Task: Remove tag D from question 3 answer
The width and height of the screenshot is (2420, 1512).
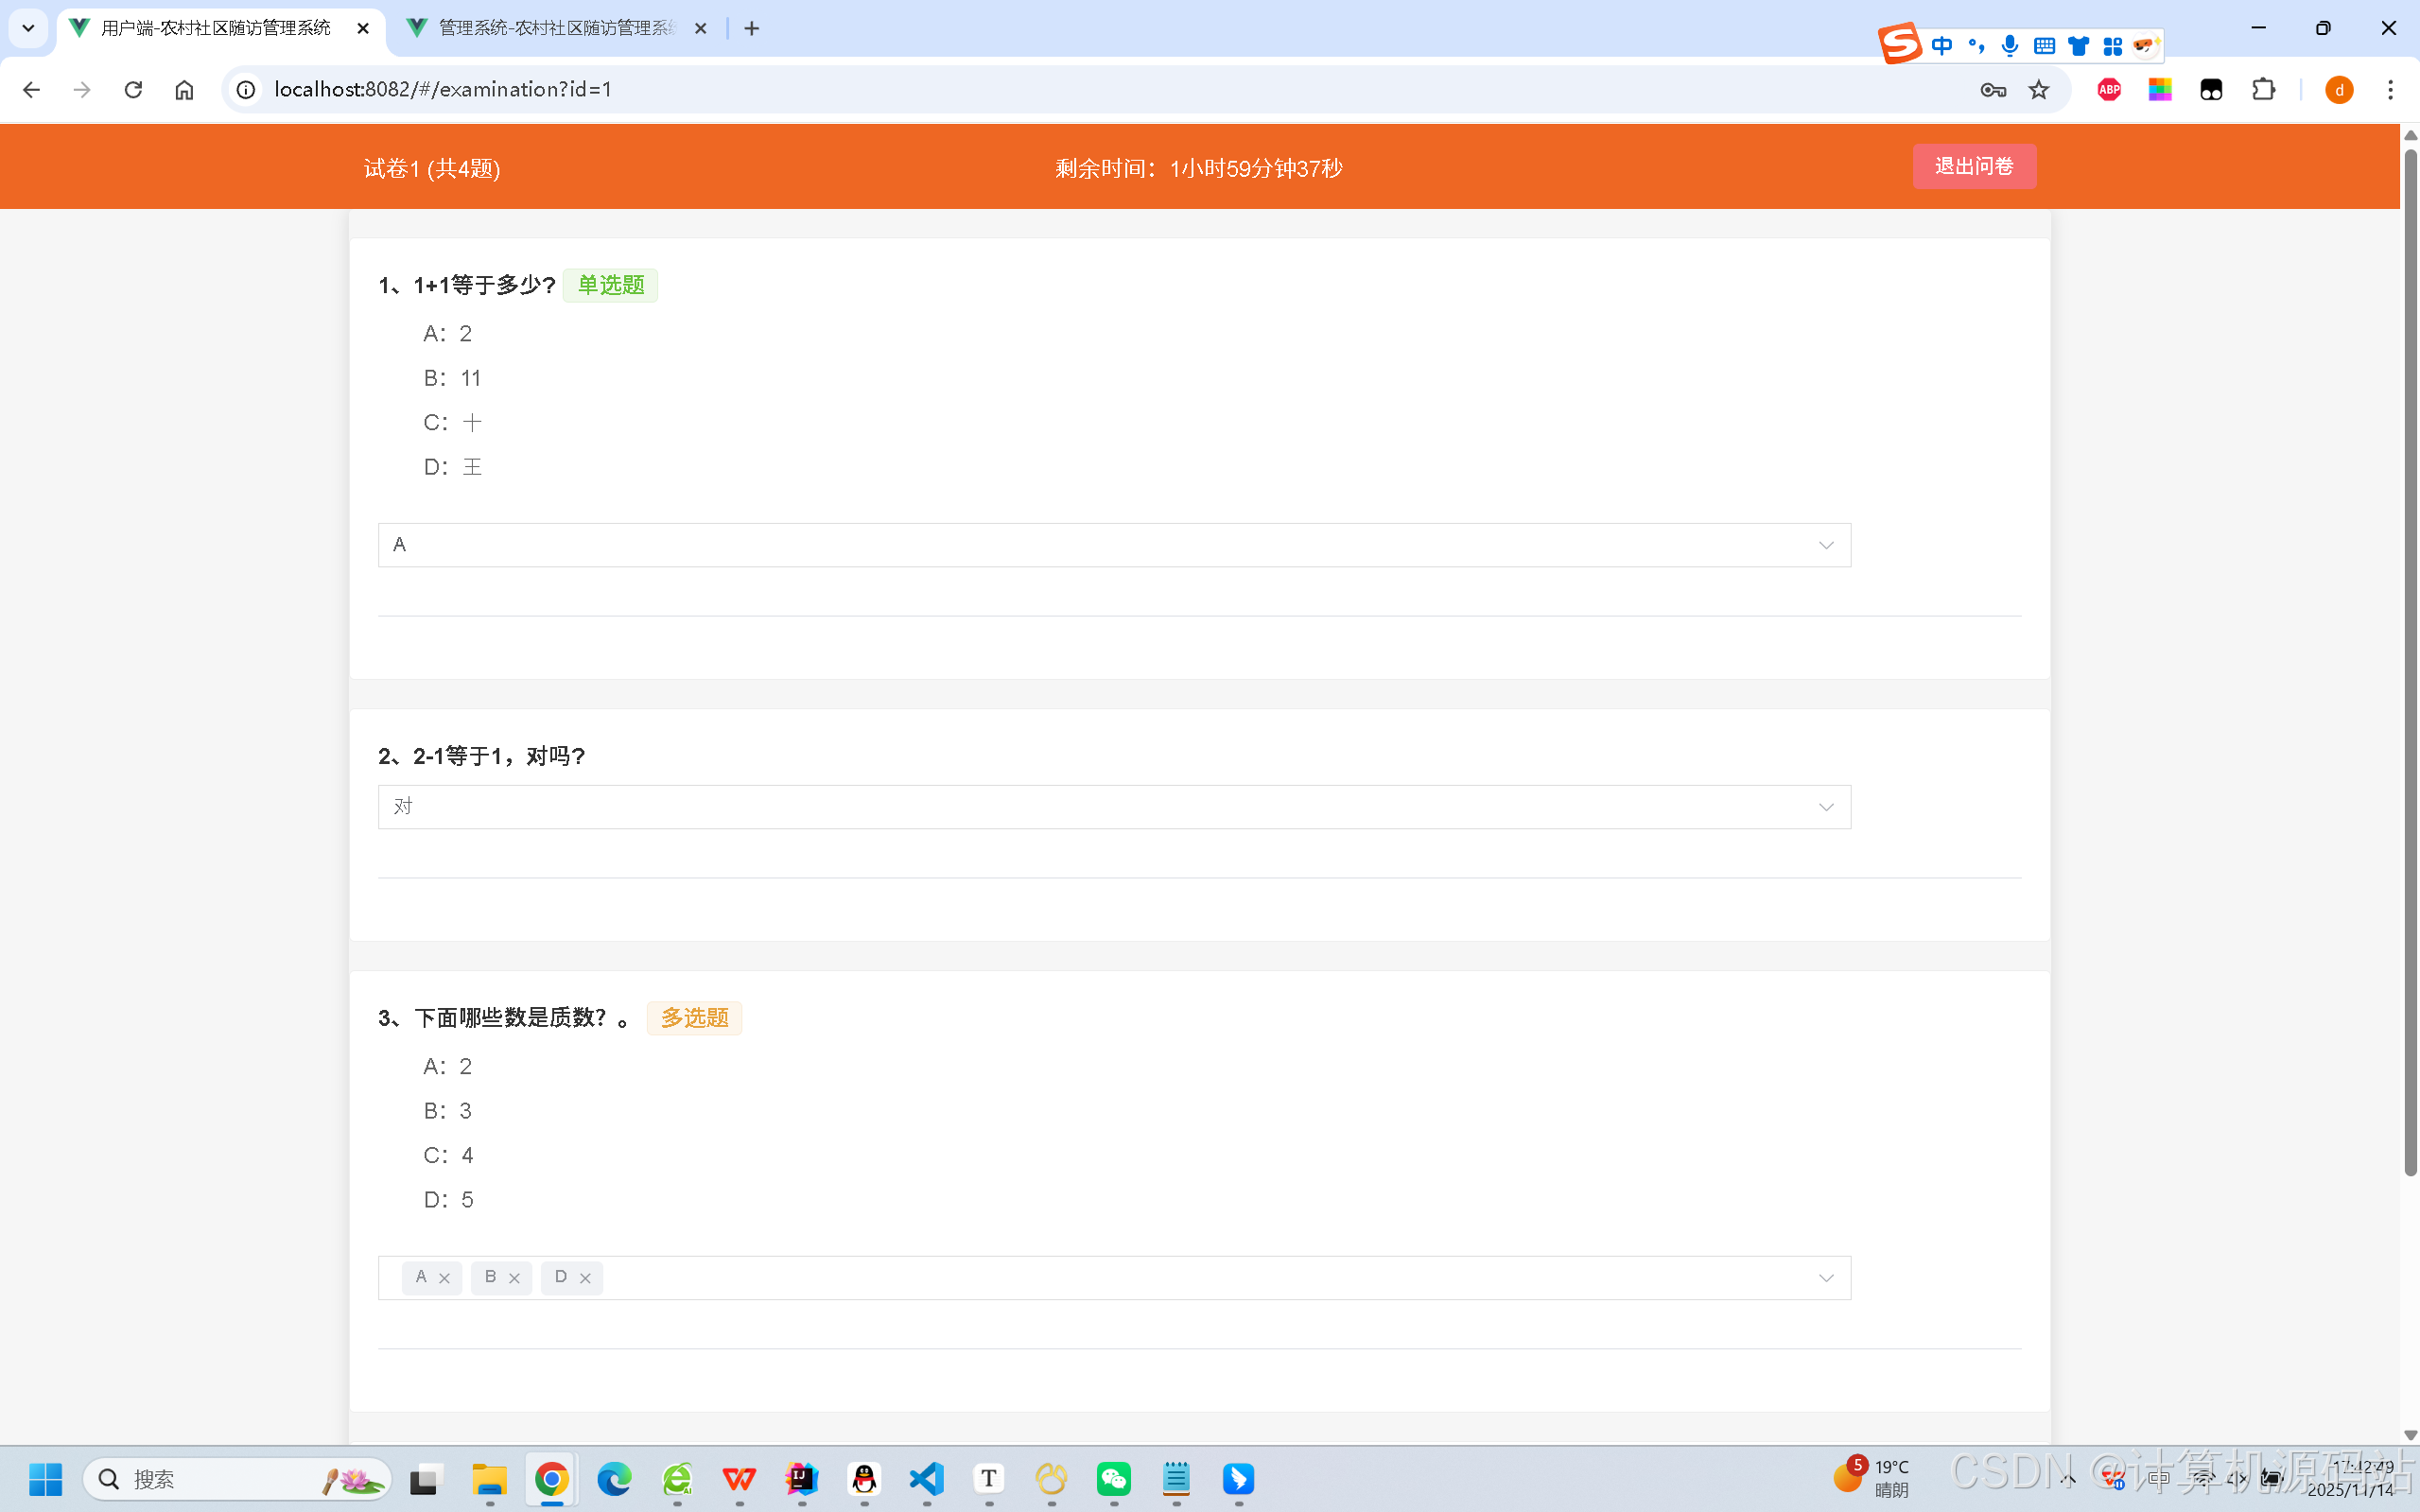Action: pos(585,1278)
